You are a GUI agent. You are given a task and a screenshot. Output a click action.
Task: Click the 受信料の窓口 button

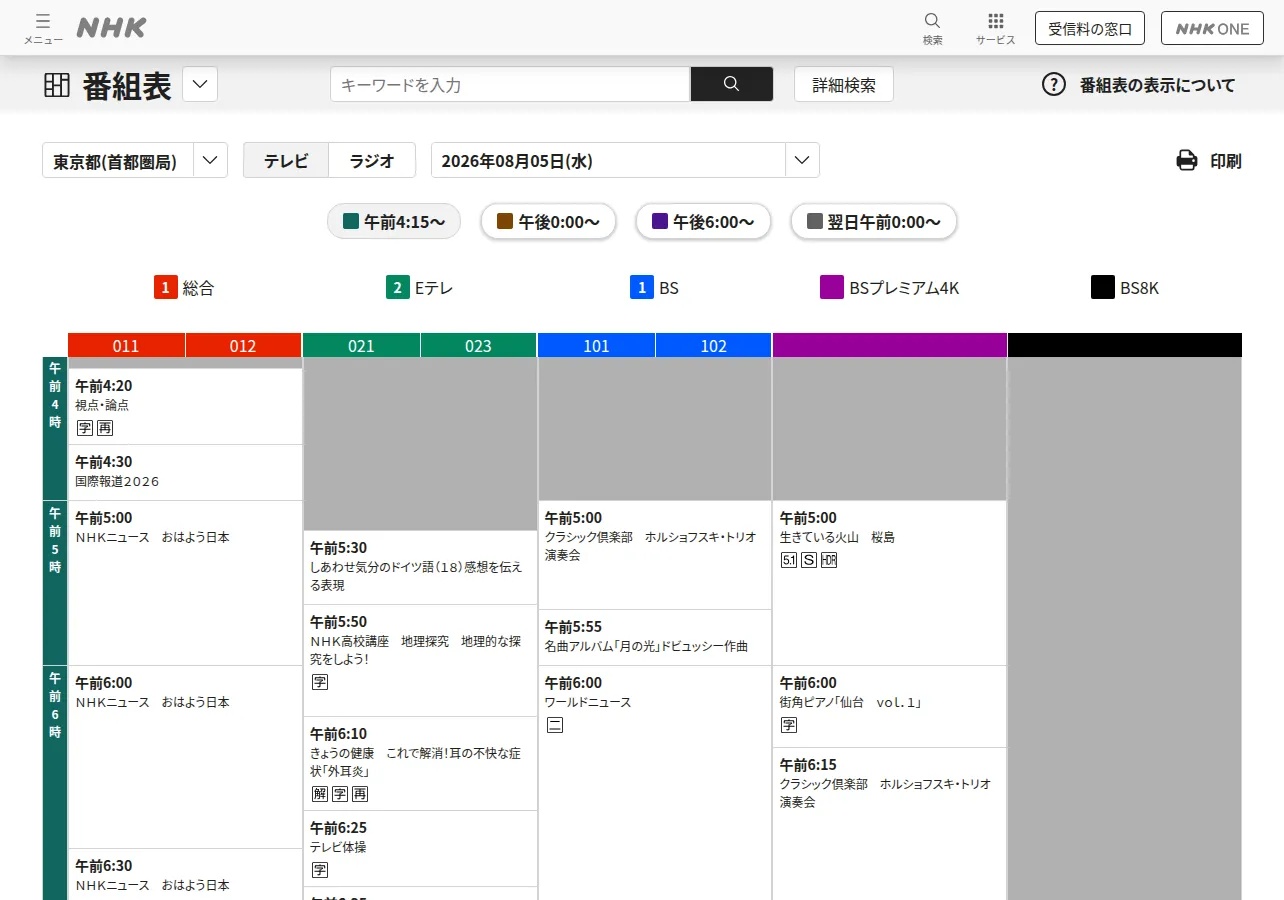[1090, 28]
